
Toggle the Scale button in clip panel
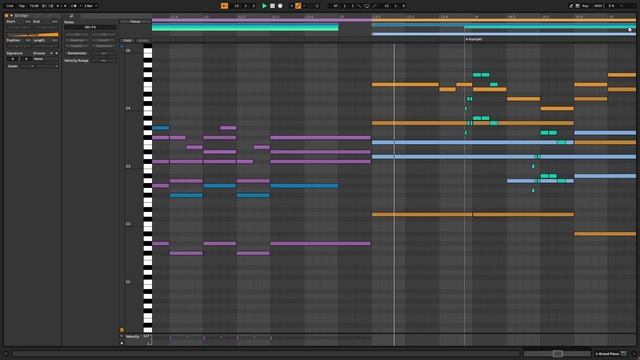(x=13, y=66)
